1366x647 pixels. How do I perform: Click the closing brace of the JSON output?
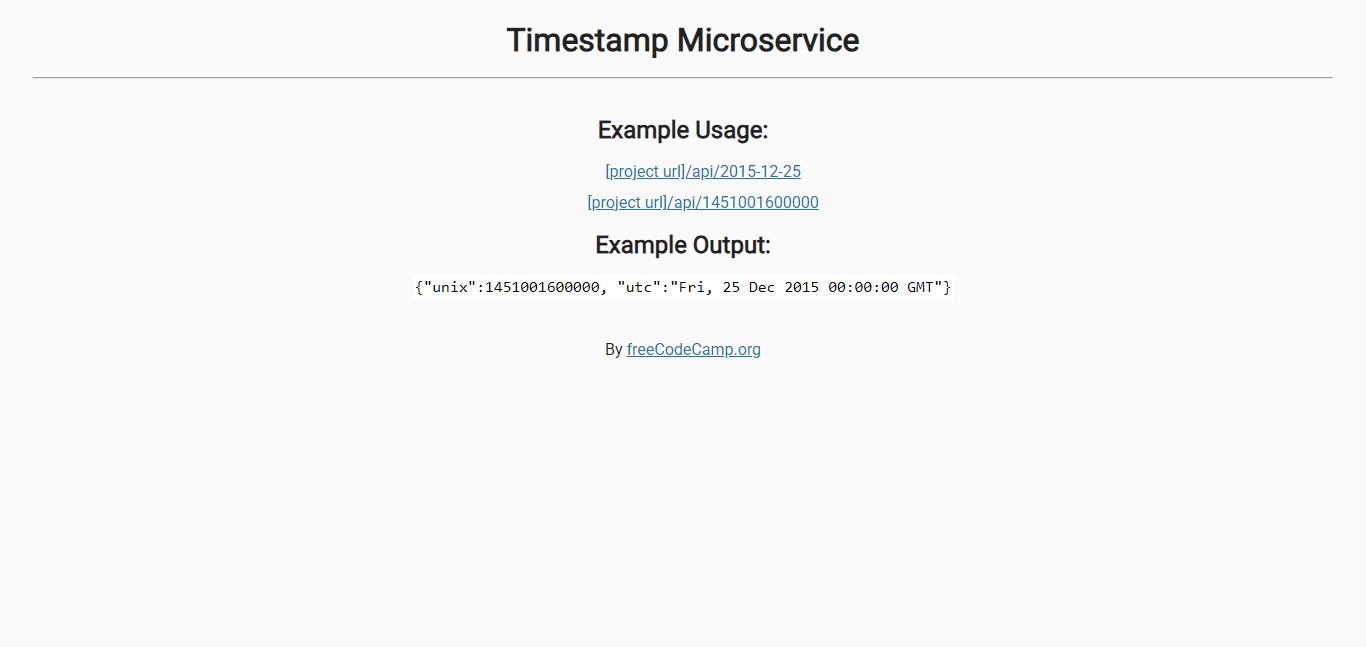pyautogui.click(x=947, y=287)
